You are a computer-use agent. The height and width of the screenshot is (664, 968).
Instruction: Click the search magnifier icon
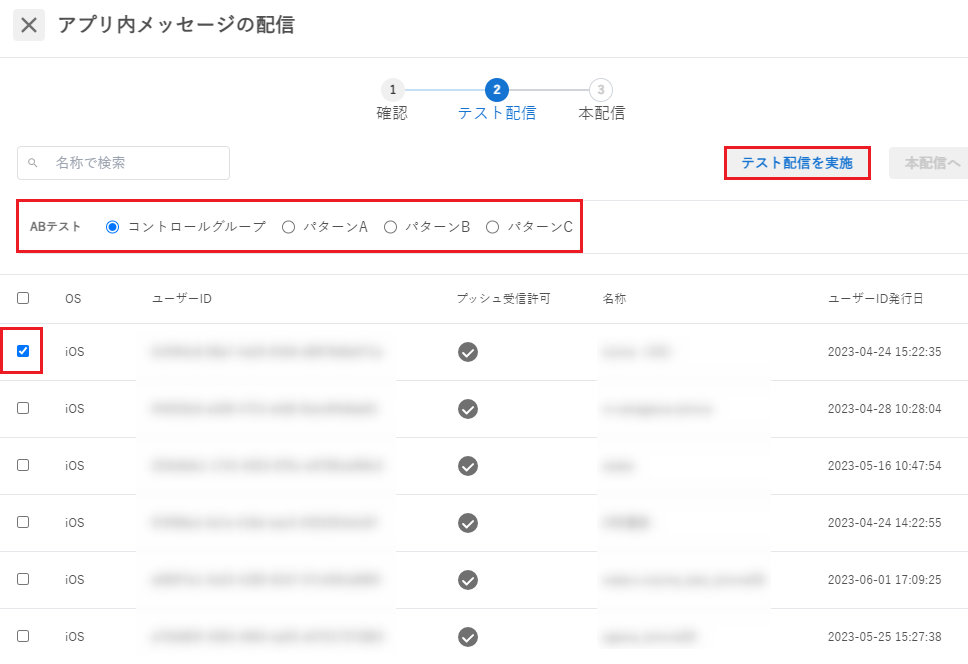tap(33, 163)
